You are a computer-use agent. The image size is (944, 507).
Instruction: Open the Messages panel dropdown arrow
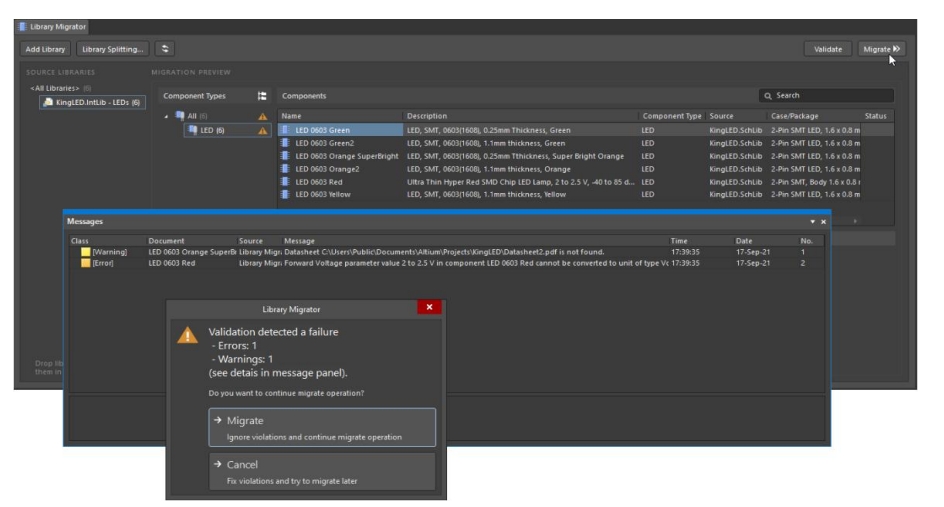812,222
